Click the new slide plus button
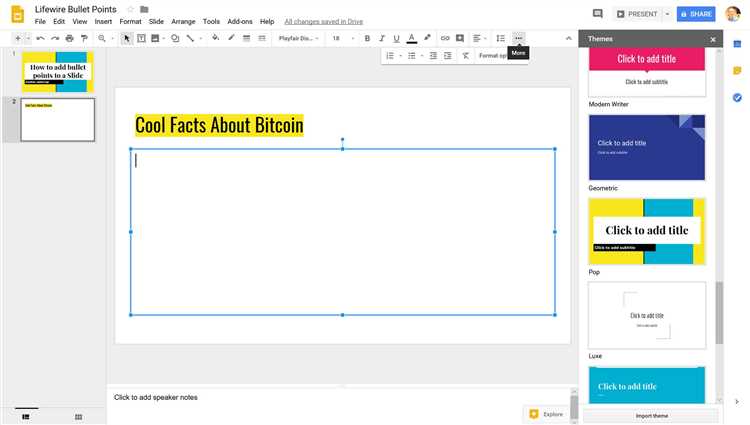750x425 pixels. click(x=18, y=38)
